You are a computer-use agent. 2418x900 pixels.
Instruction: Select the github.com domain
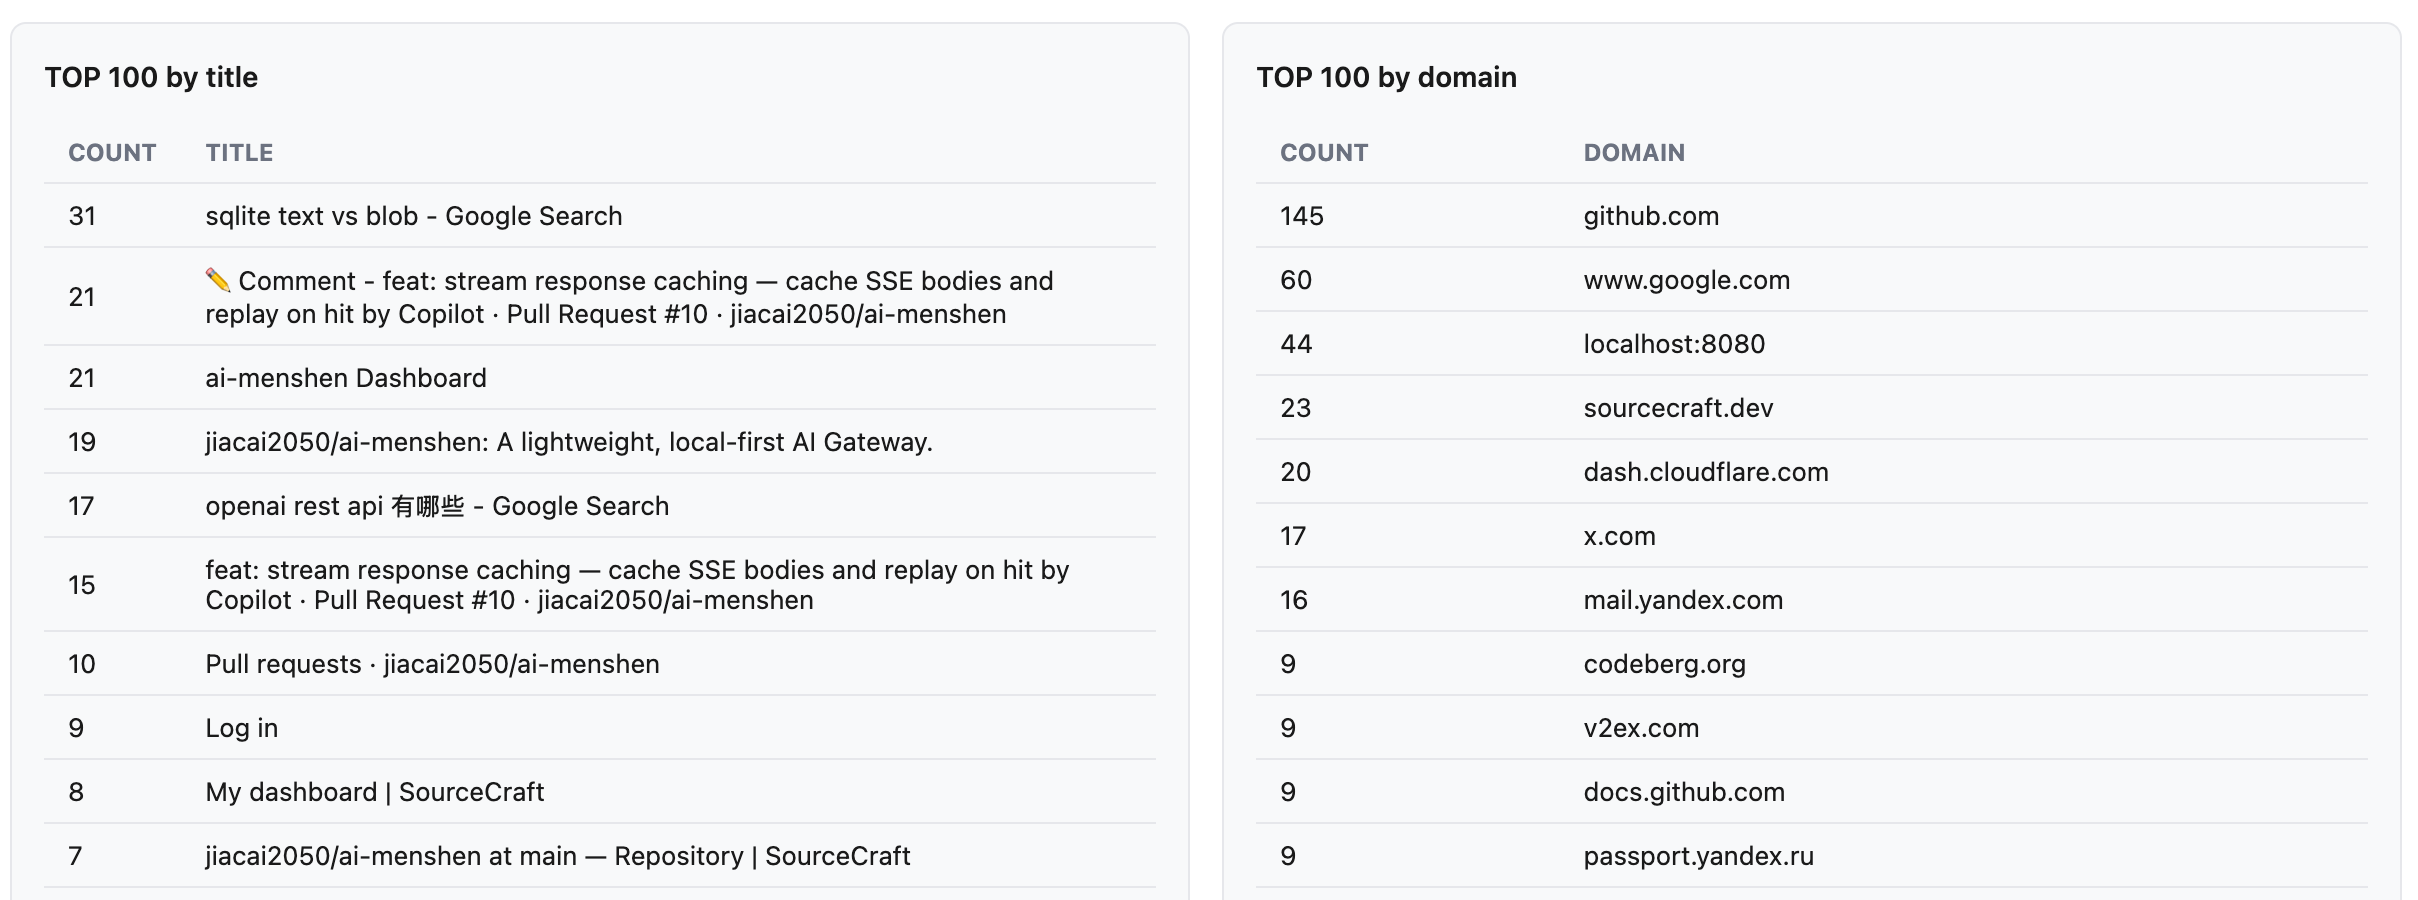click(1651, 216)
